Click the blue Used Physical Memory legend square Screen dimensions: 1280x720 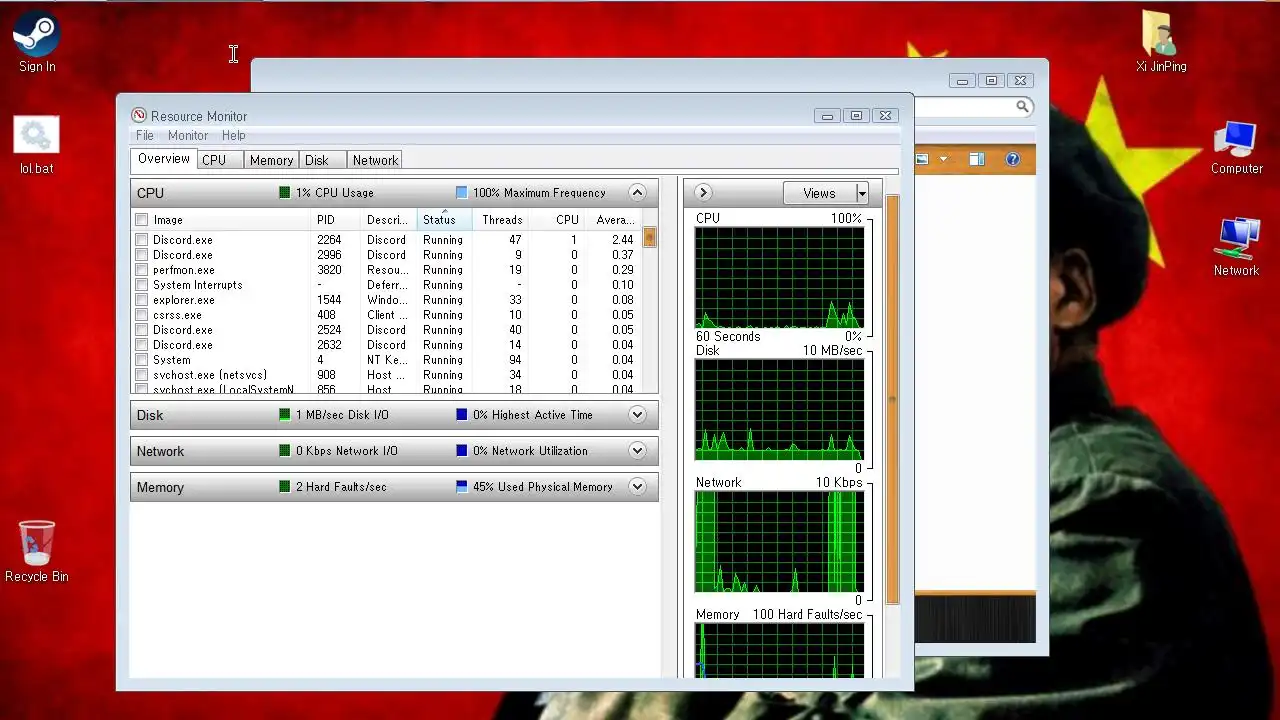click(x=461, y=487)
